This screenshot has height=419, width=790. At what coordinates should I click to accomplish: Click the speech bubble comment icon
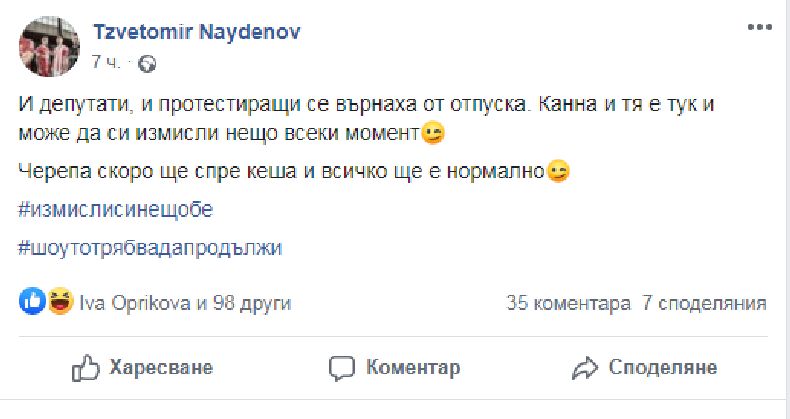point(343,368)
